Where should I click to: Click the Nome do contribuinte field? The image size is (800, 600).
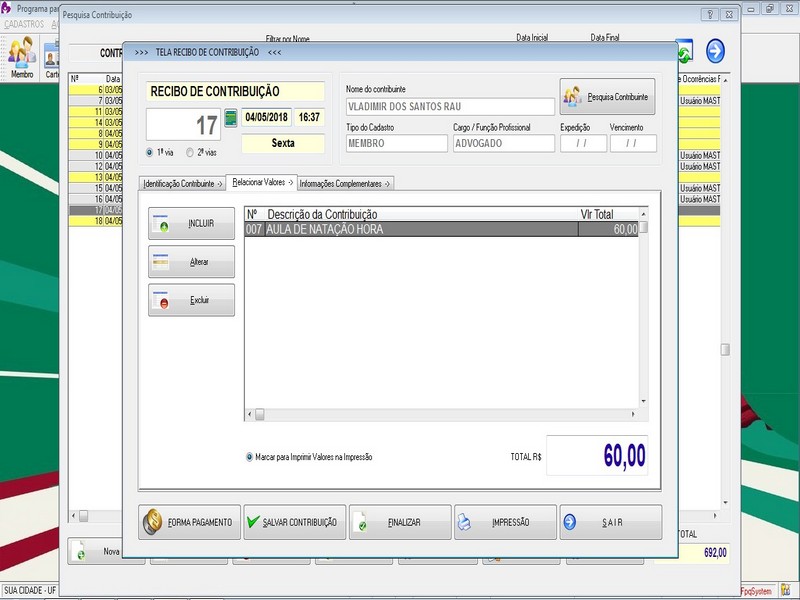[x=450, y=107]
